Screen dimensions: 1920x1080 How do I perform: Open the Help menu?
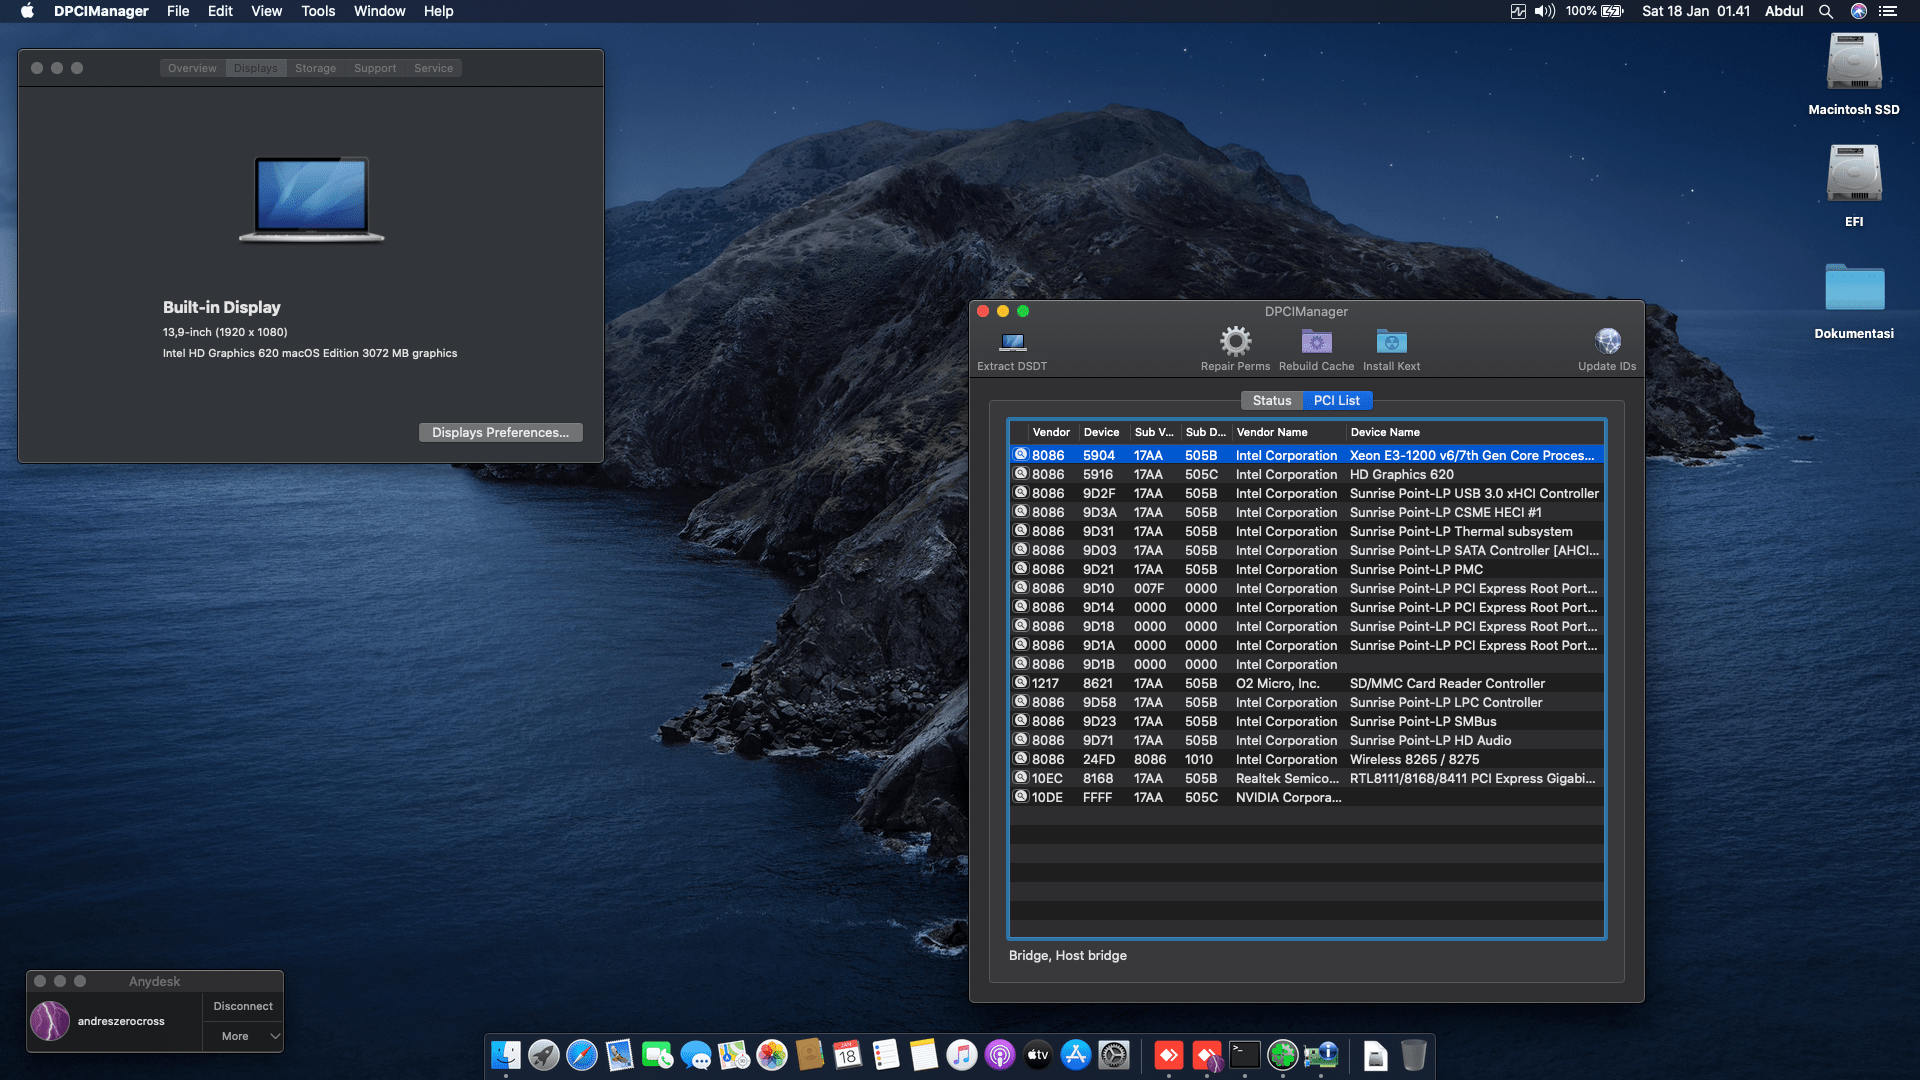(438, 11)
